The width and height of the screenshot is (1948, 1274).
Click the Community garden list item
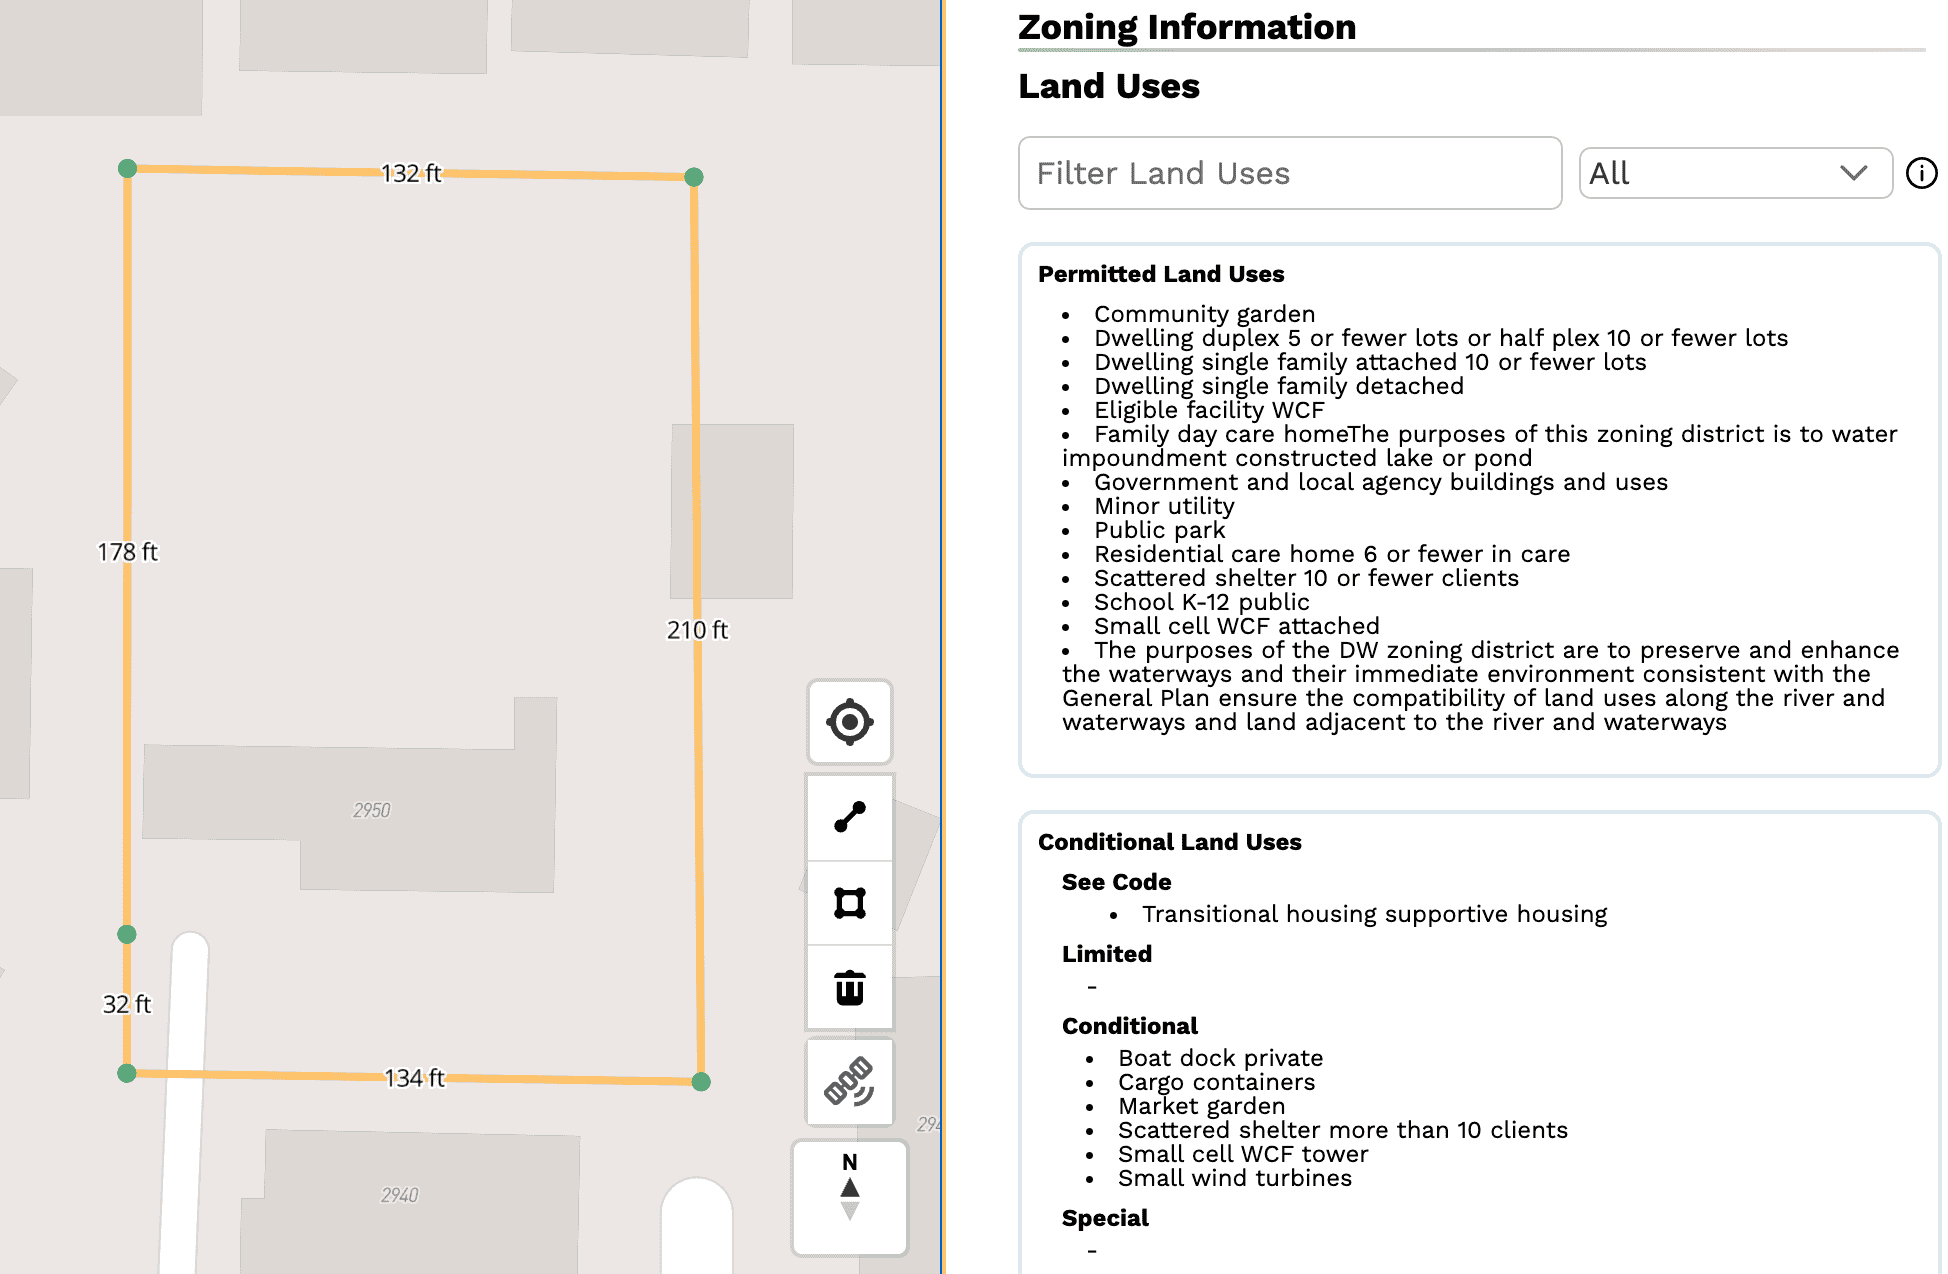1204,314
